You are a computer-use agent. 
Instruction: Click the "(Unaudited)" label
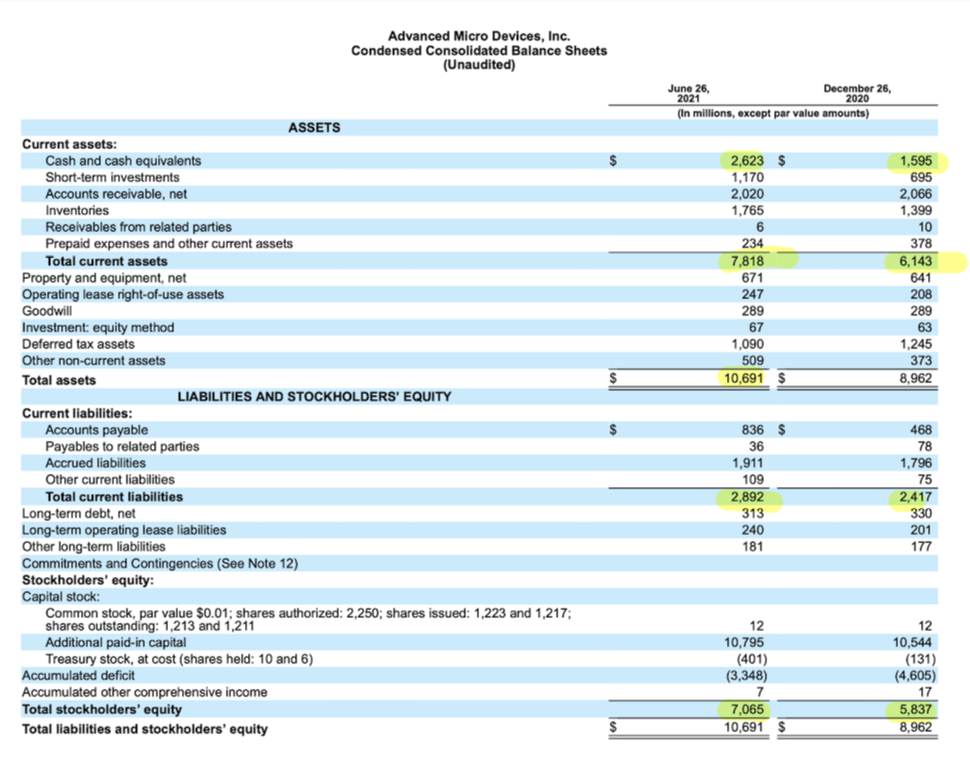coord(479,65)
